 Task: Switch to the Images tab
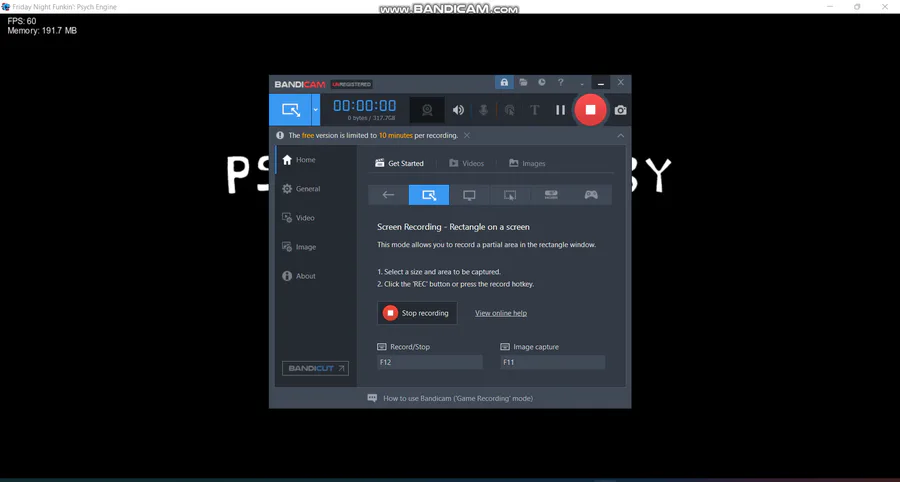pyautogui.click(x=527, y=164)
